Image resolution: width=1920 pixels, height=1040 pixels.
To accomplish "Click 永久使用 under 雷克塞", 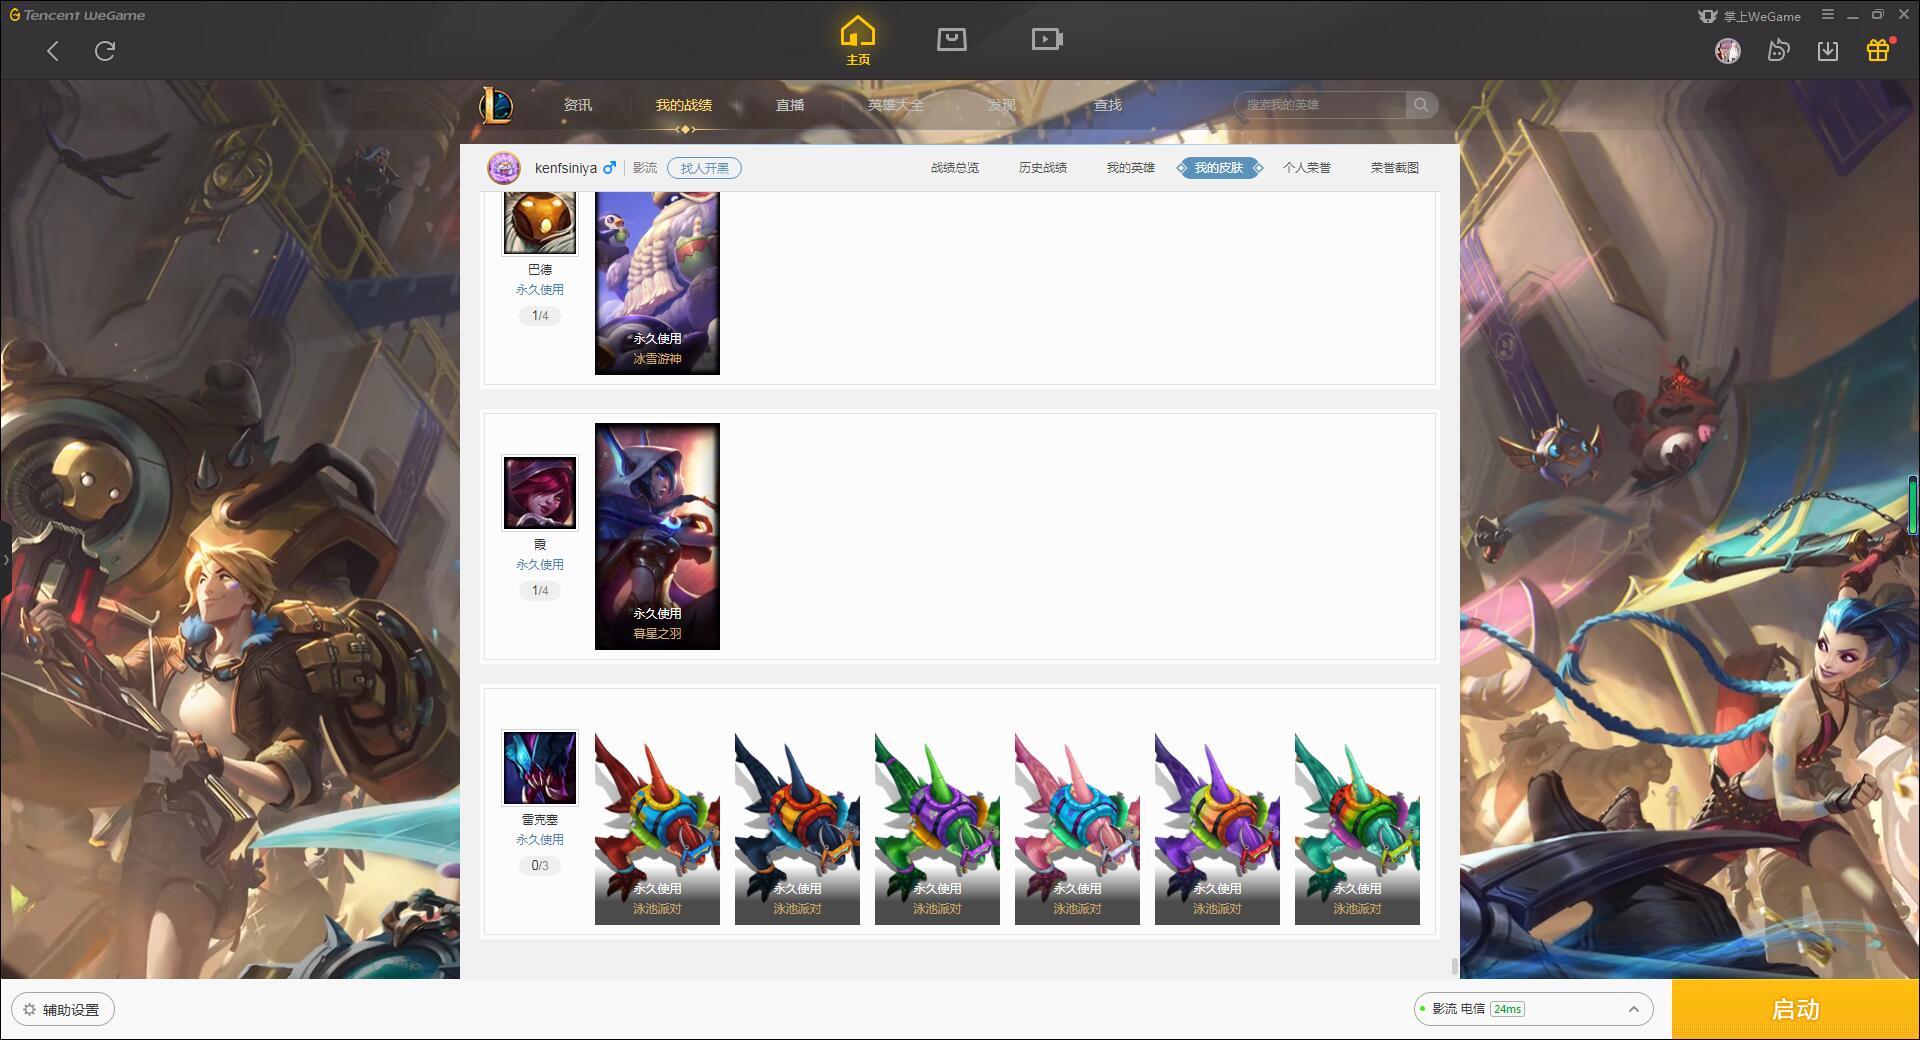I will pyautogui.click(x=540, y=840).
